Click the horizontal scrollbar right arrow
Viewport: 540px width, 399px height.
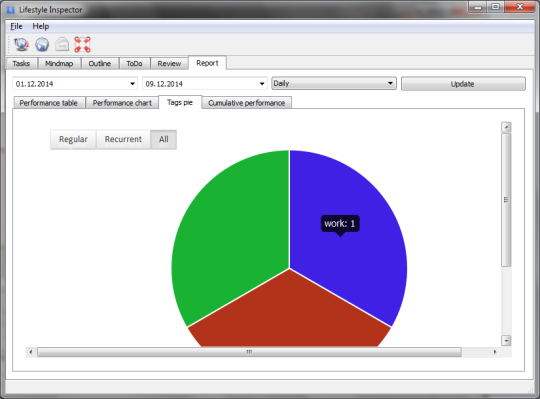495,352
